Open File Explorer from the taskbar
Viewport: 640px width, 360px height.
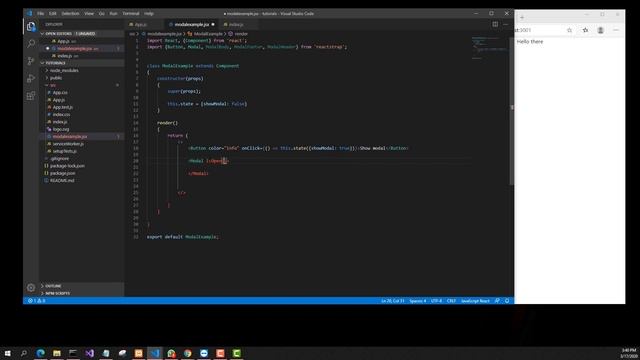coord(57,353)
